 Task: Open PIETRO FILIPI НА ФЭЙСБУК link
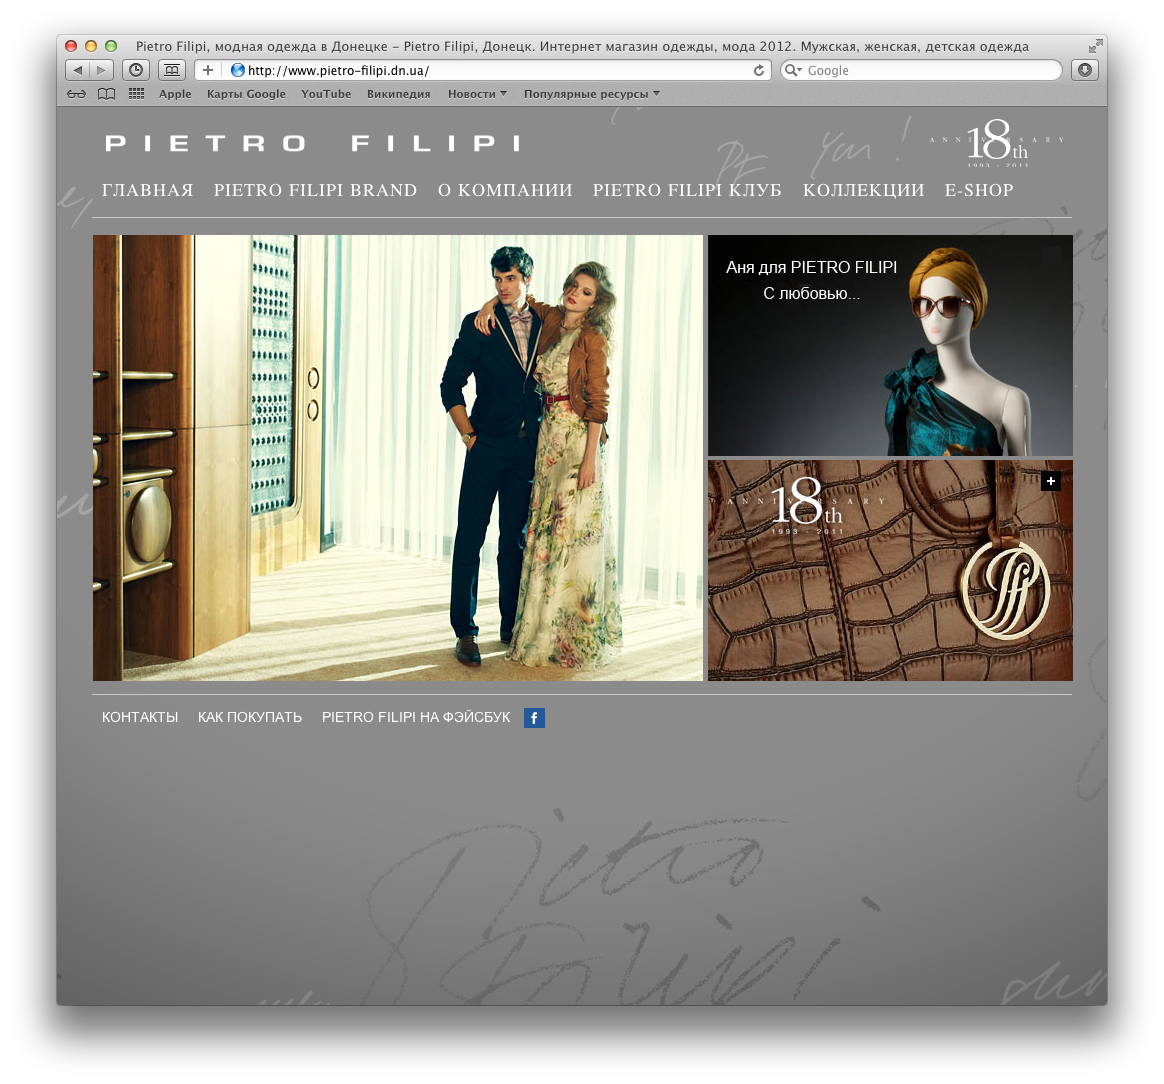coord(416,717)
